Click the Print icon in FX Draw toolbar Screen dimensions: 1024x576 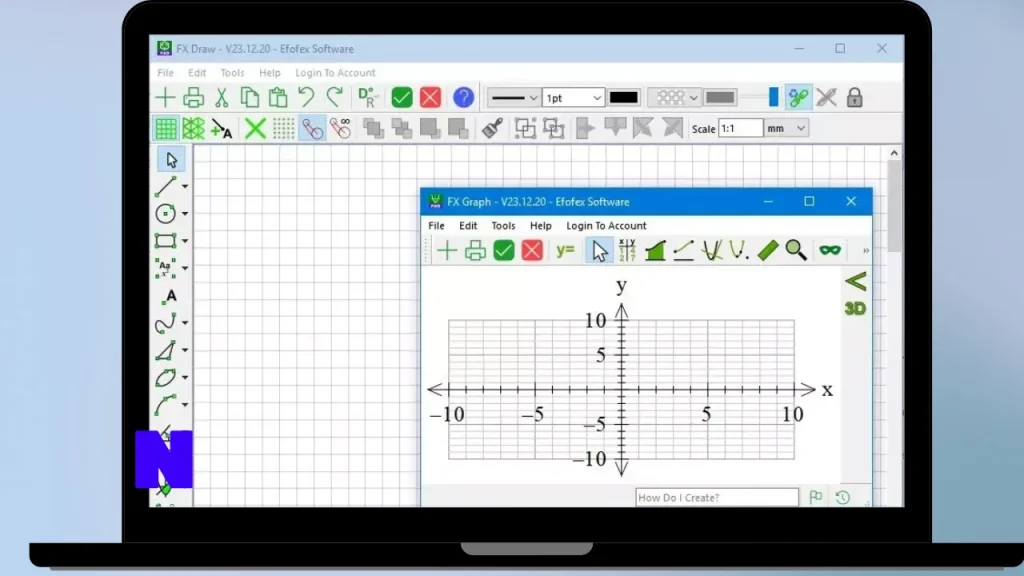pyautogui.click(x=193, y=97)
